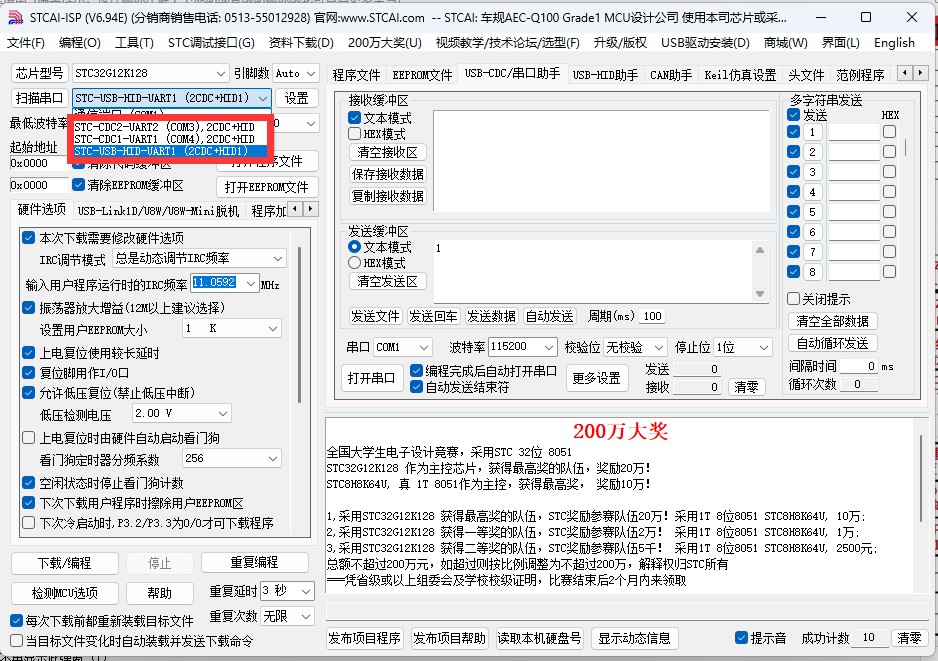Click 读取本机硬盘号 button
Viewport: 938px width, 661px height.
(x=539, y=638)
